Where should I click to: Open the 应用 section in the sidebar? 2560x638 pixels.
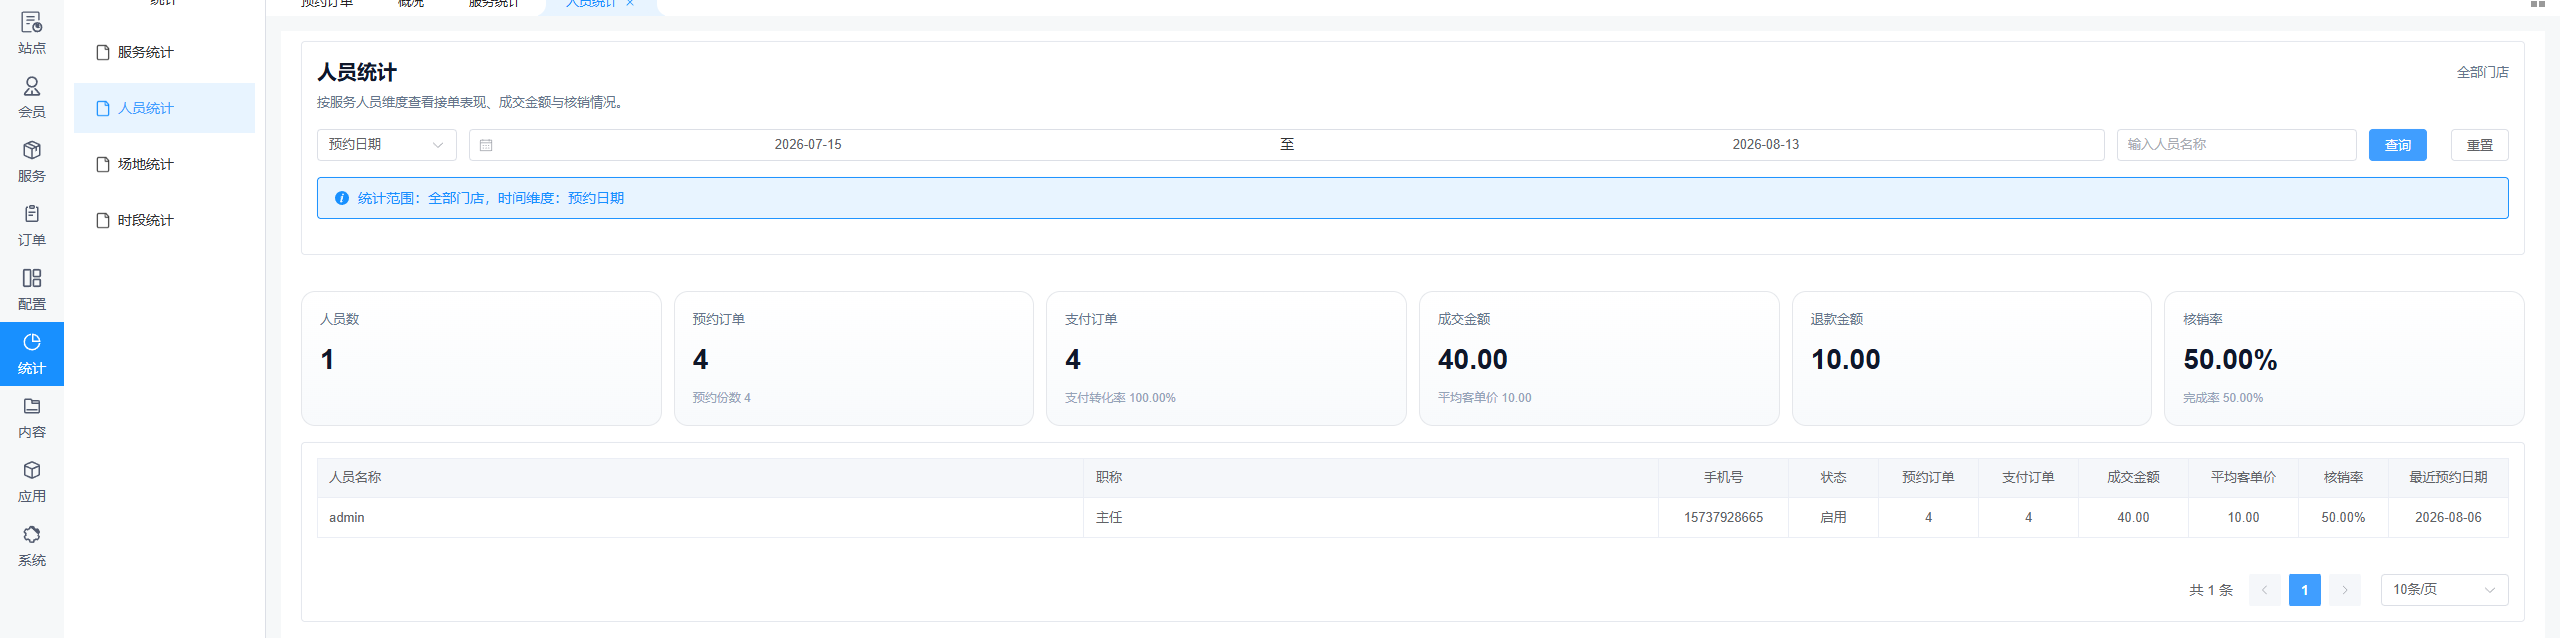click(32, 482)
